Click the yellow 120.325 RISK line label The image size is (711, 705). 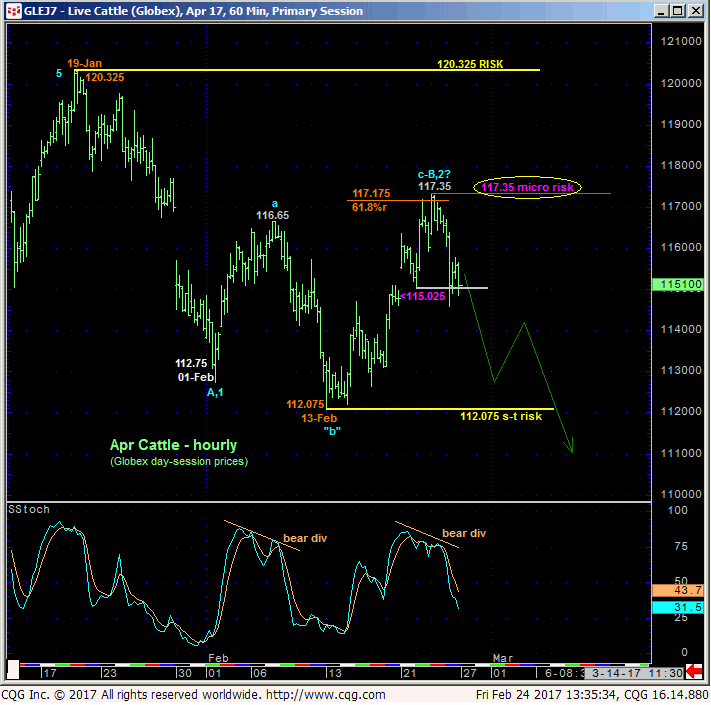469,63
